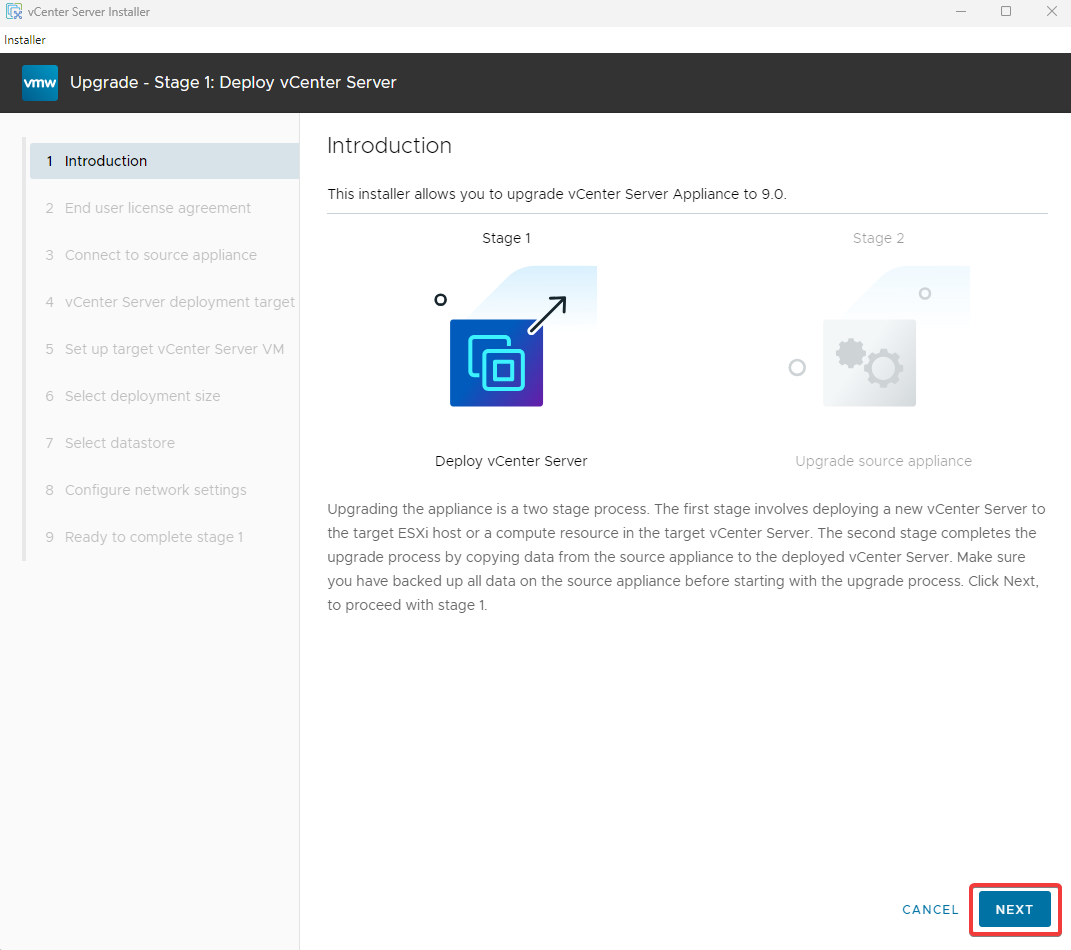Image resolution: width=1071 pixels, height=950 pixels.
Task: Select the Introduction step
Action: pos(165,160)
